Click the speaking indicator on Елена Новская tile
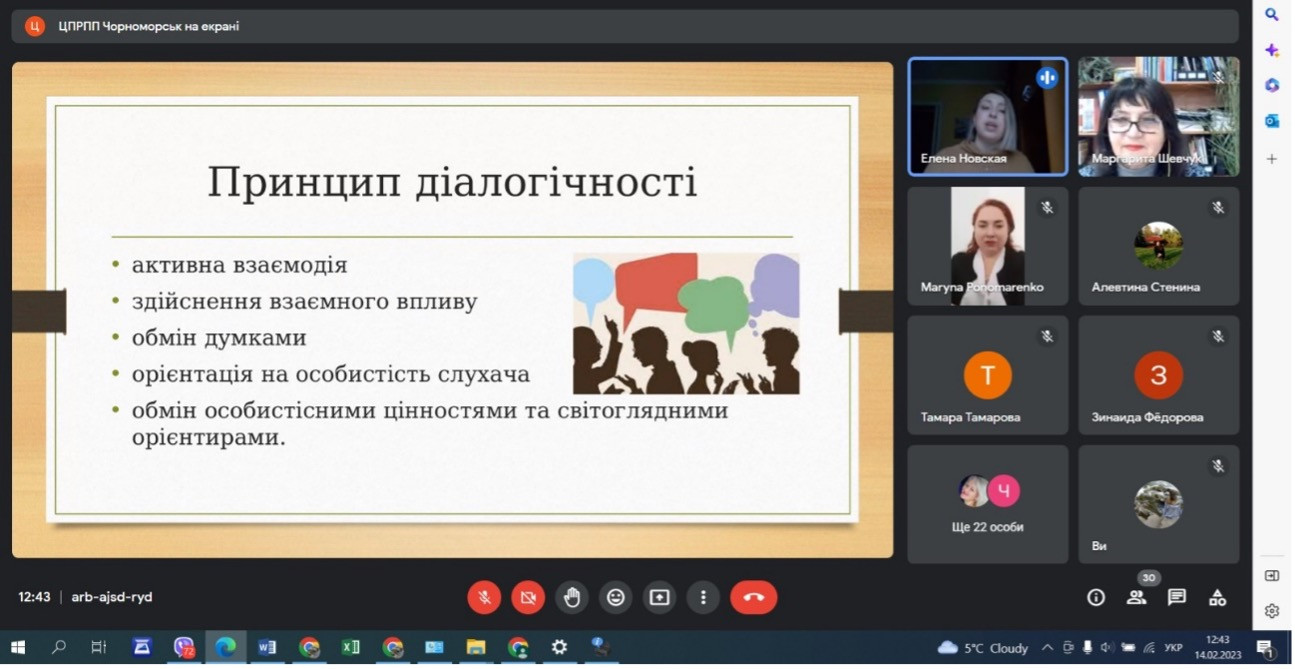The width and height of the screenshot is (1295, 669). coord(1047,77)
